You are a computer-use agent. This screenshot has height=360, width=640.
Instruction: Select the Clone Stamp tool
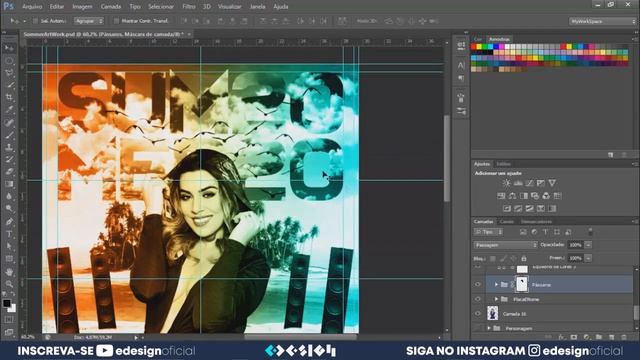[x=9, y=147]
